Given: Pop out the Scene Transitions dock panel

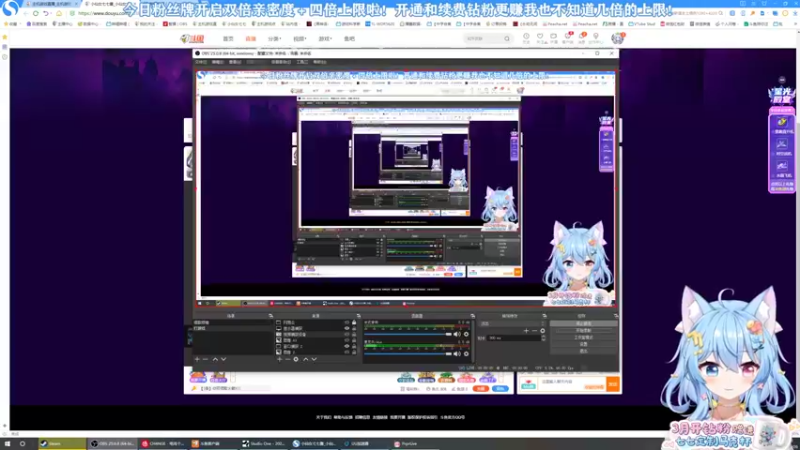Looking at the screenshot, I should [544, 316].
